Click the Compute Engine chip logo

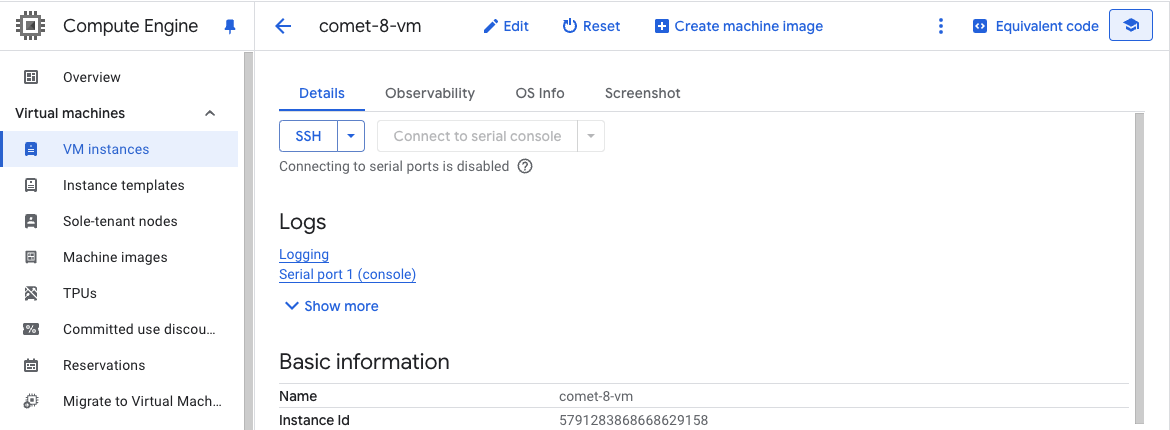(x=30, y=26)
